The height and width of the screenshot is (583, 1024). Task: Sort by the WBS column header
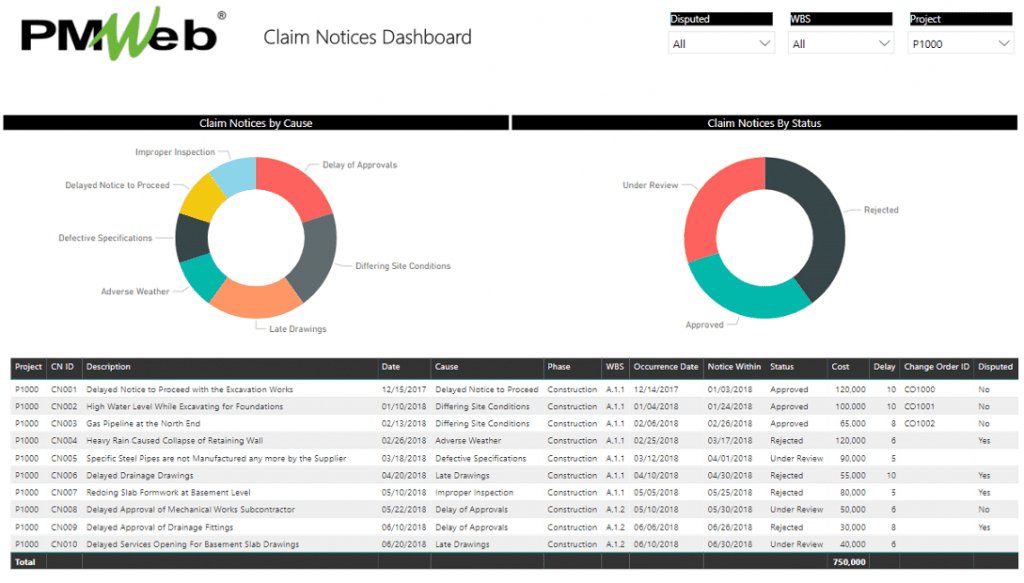coord(615,367)
